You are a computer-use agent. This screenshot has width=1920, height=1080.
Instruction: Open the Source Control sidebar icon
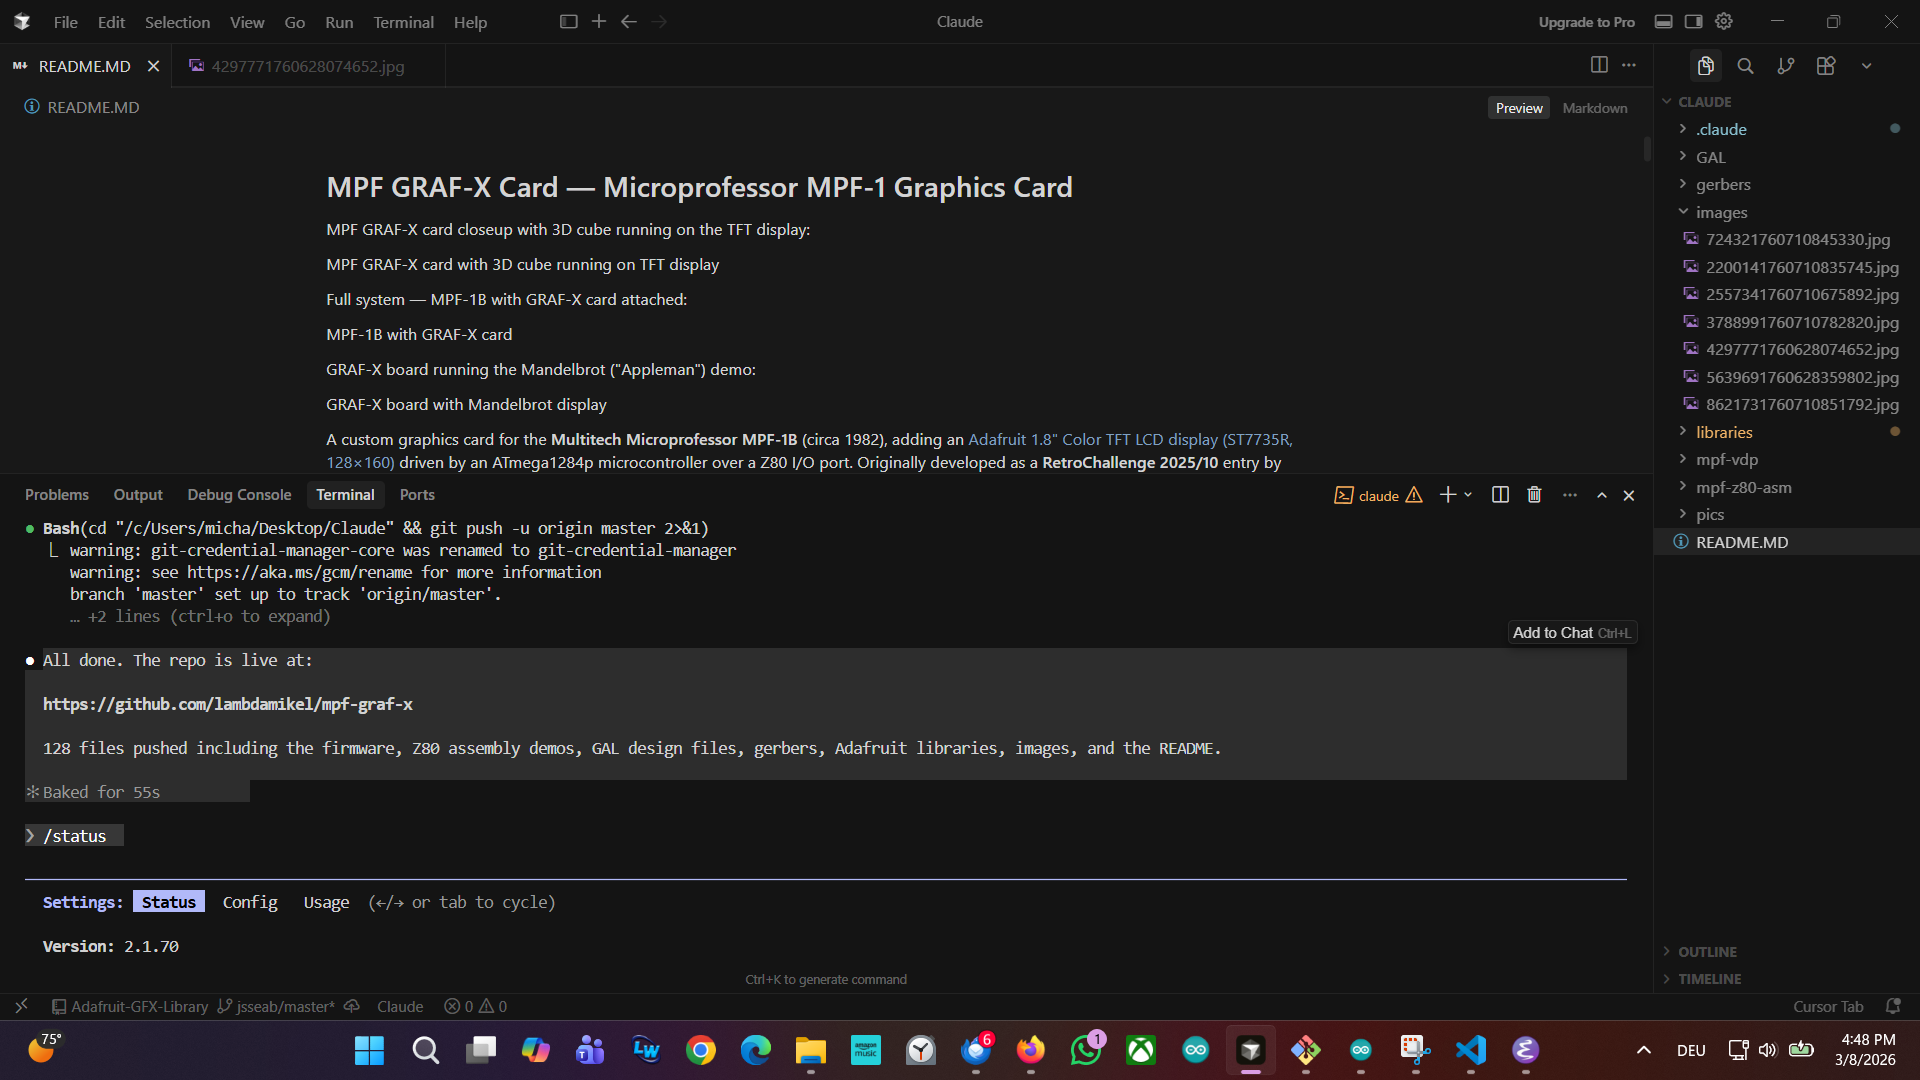click(x=1785, y=66)
